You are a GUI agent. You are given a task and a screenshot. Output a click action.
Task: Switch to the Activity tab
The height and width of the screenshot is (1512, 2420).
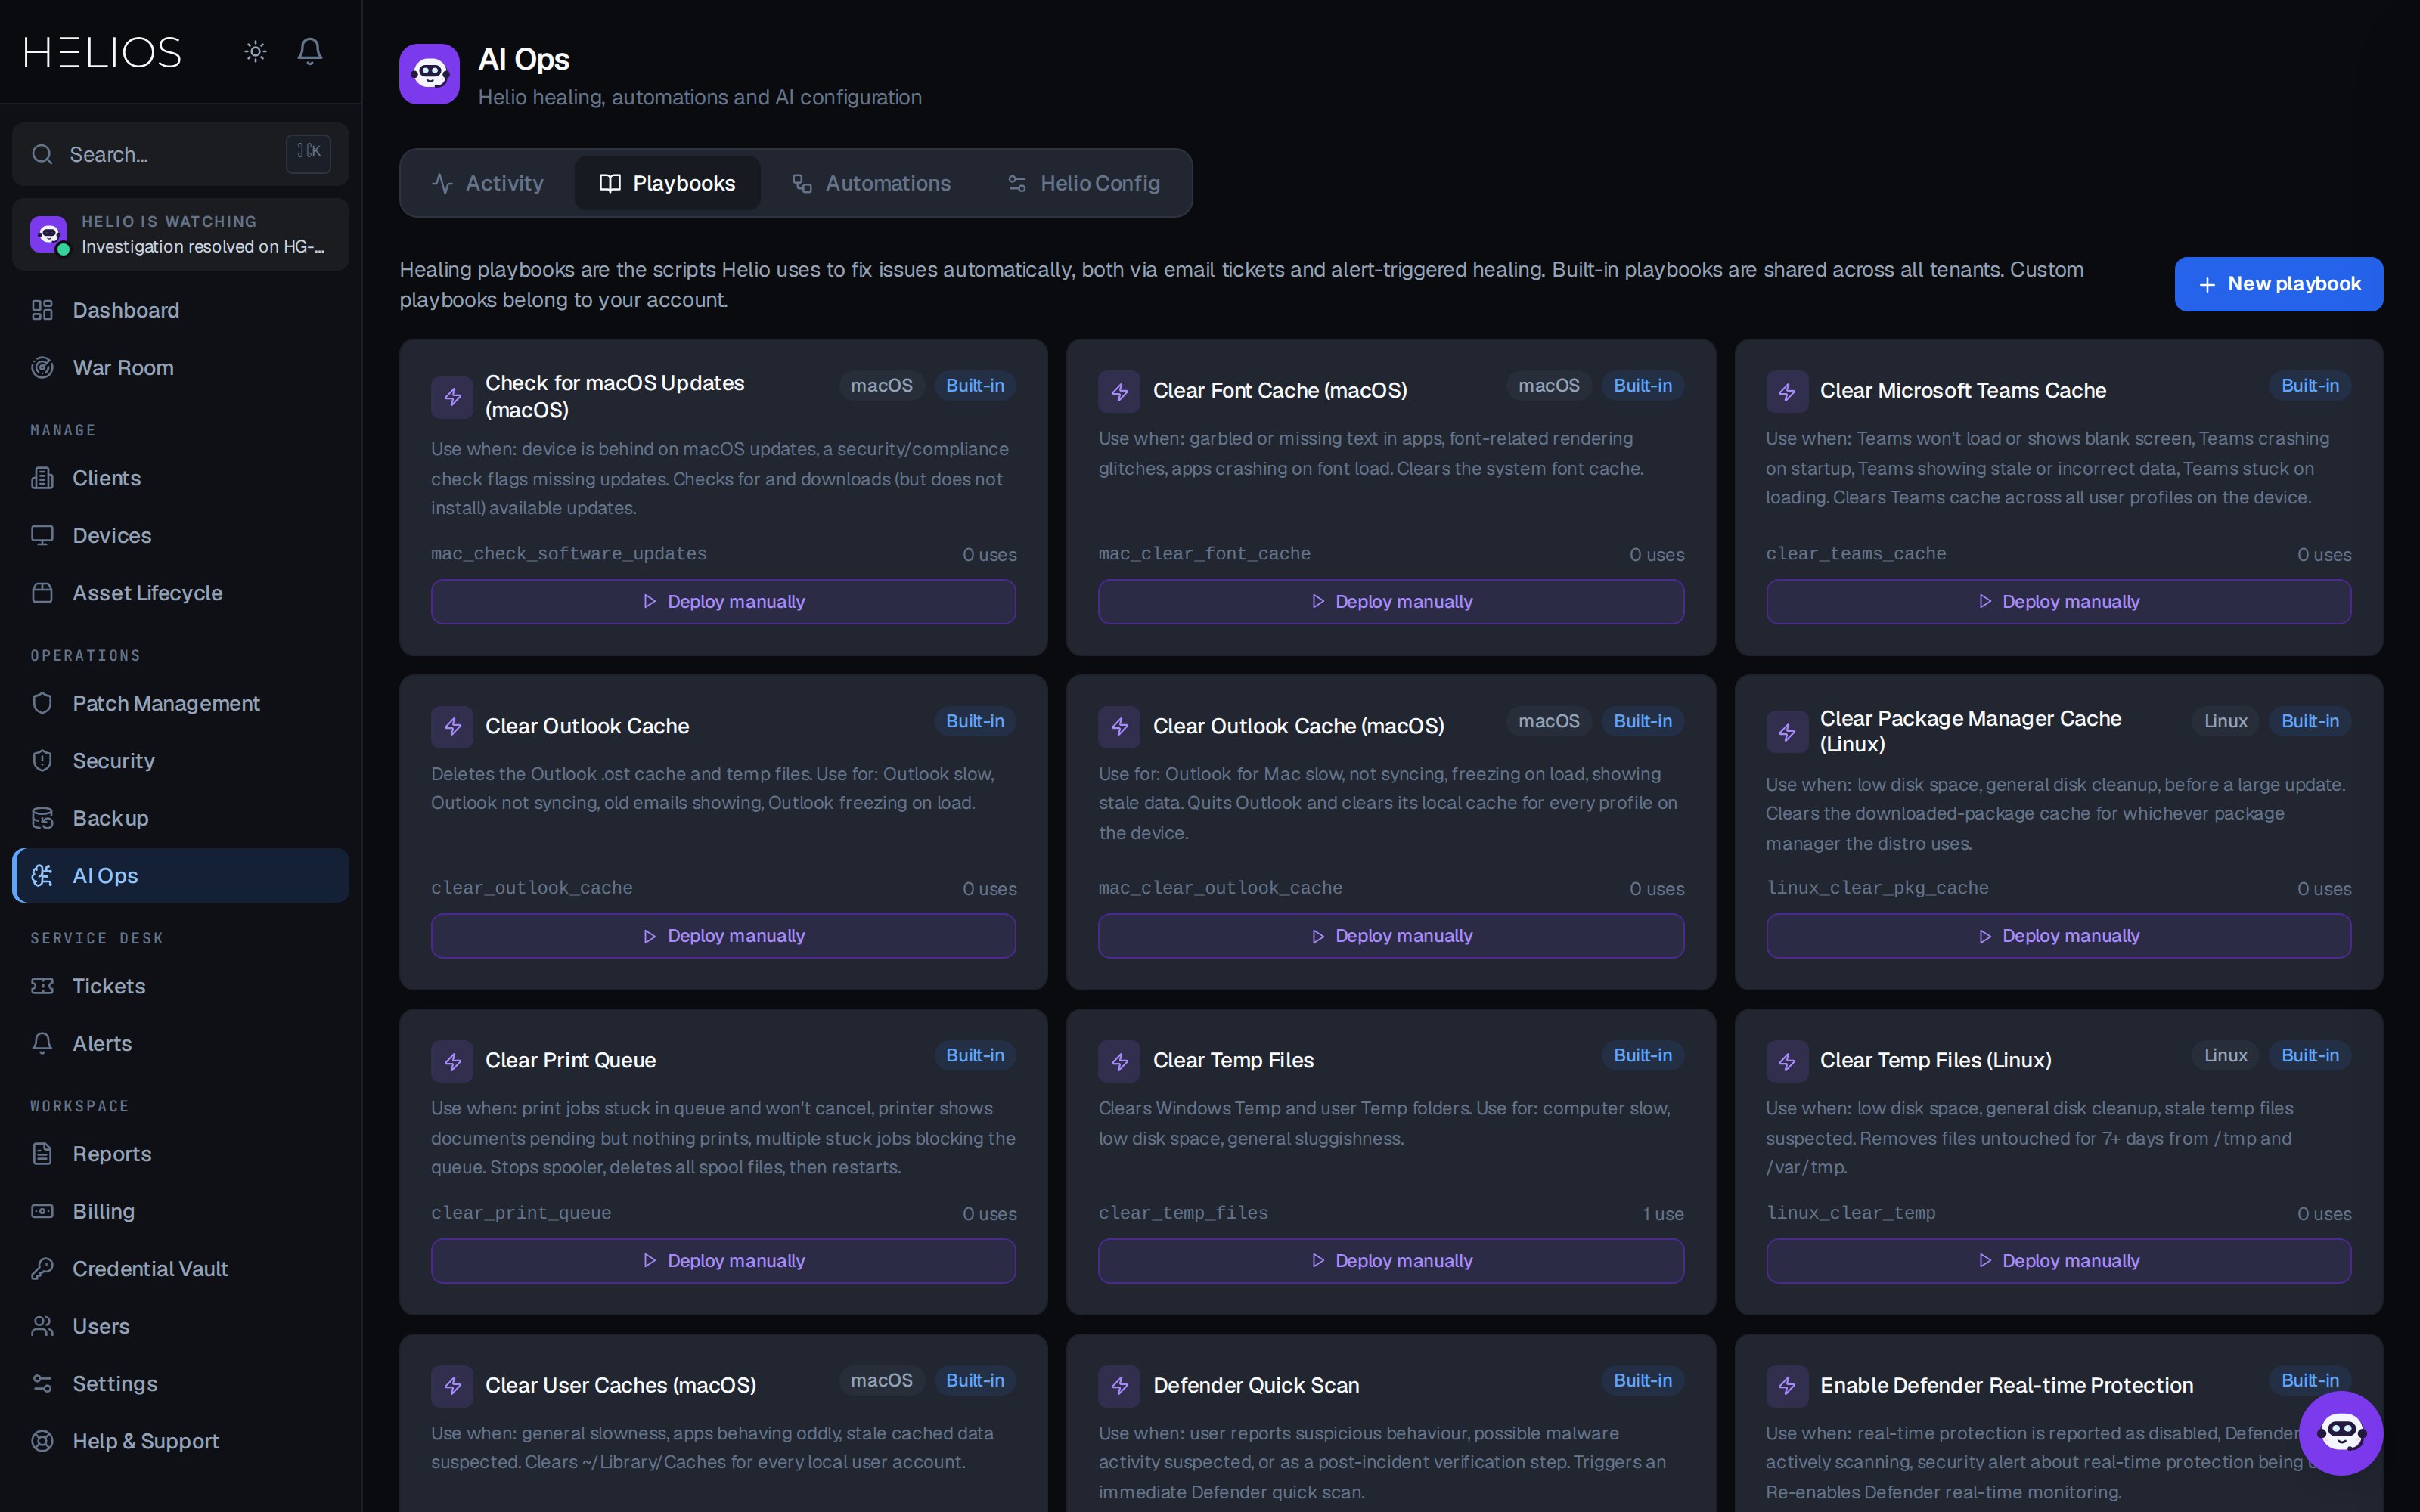488,183
